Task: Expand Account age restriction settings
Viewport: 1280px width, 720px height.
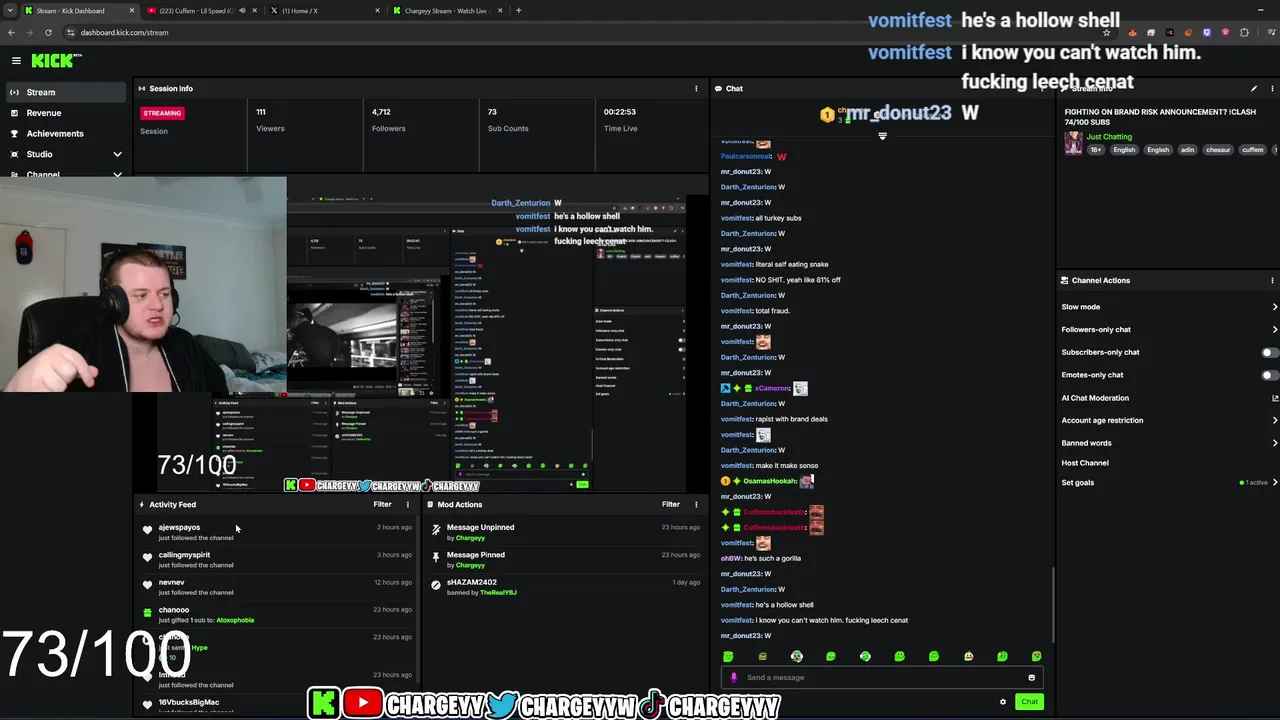Action: point(1275,420)
